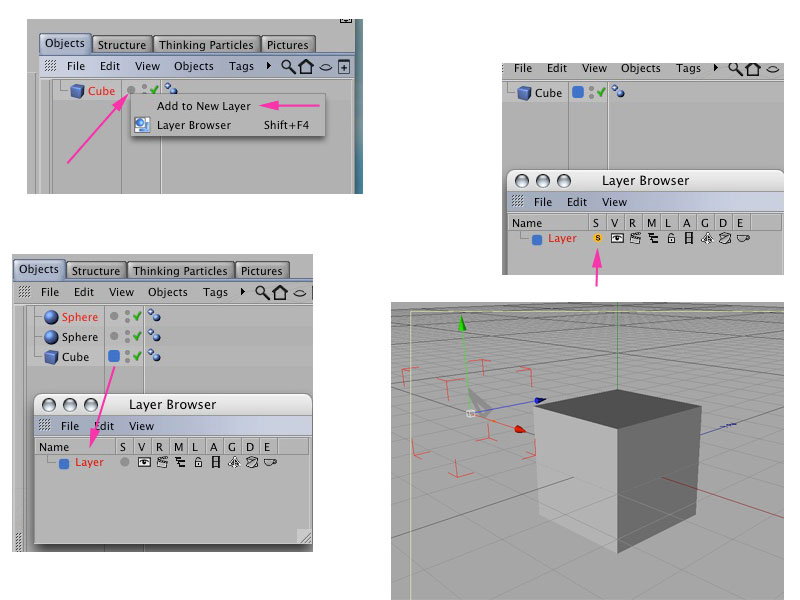Screen dimensions: 800x600
Task: Click gray layer dot on red Sphere row
Action: coord(114,316)
